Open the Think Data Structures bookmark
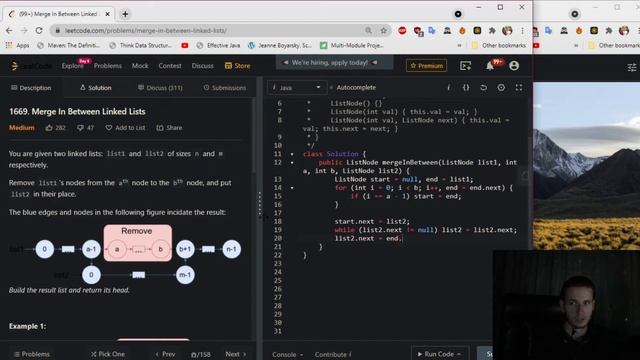The height and width of the screenshot is (360, 640). (140, 45)
